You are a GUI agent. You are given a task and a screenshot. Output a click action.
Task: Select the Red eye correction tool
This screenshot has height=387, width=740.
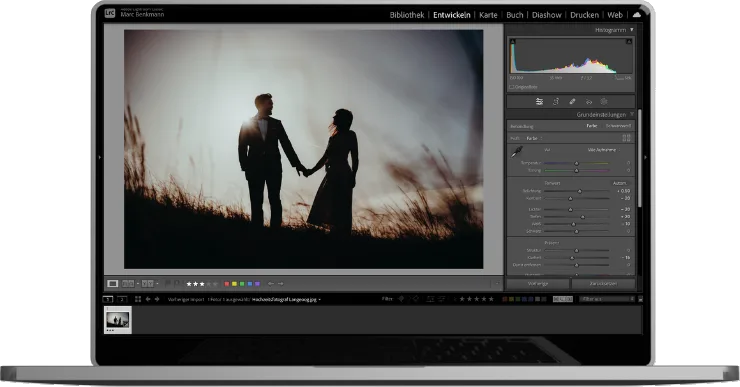(589, 101)
